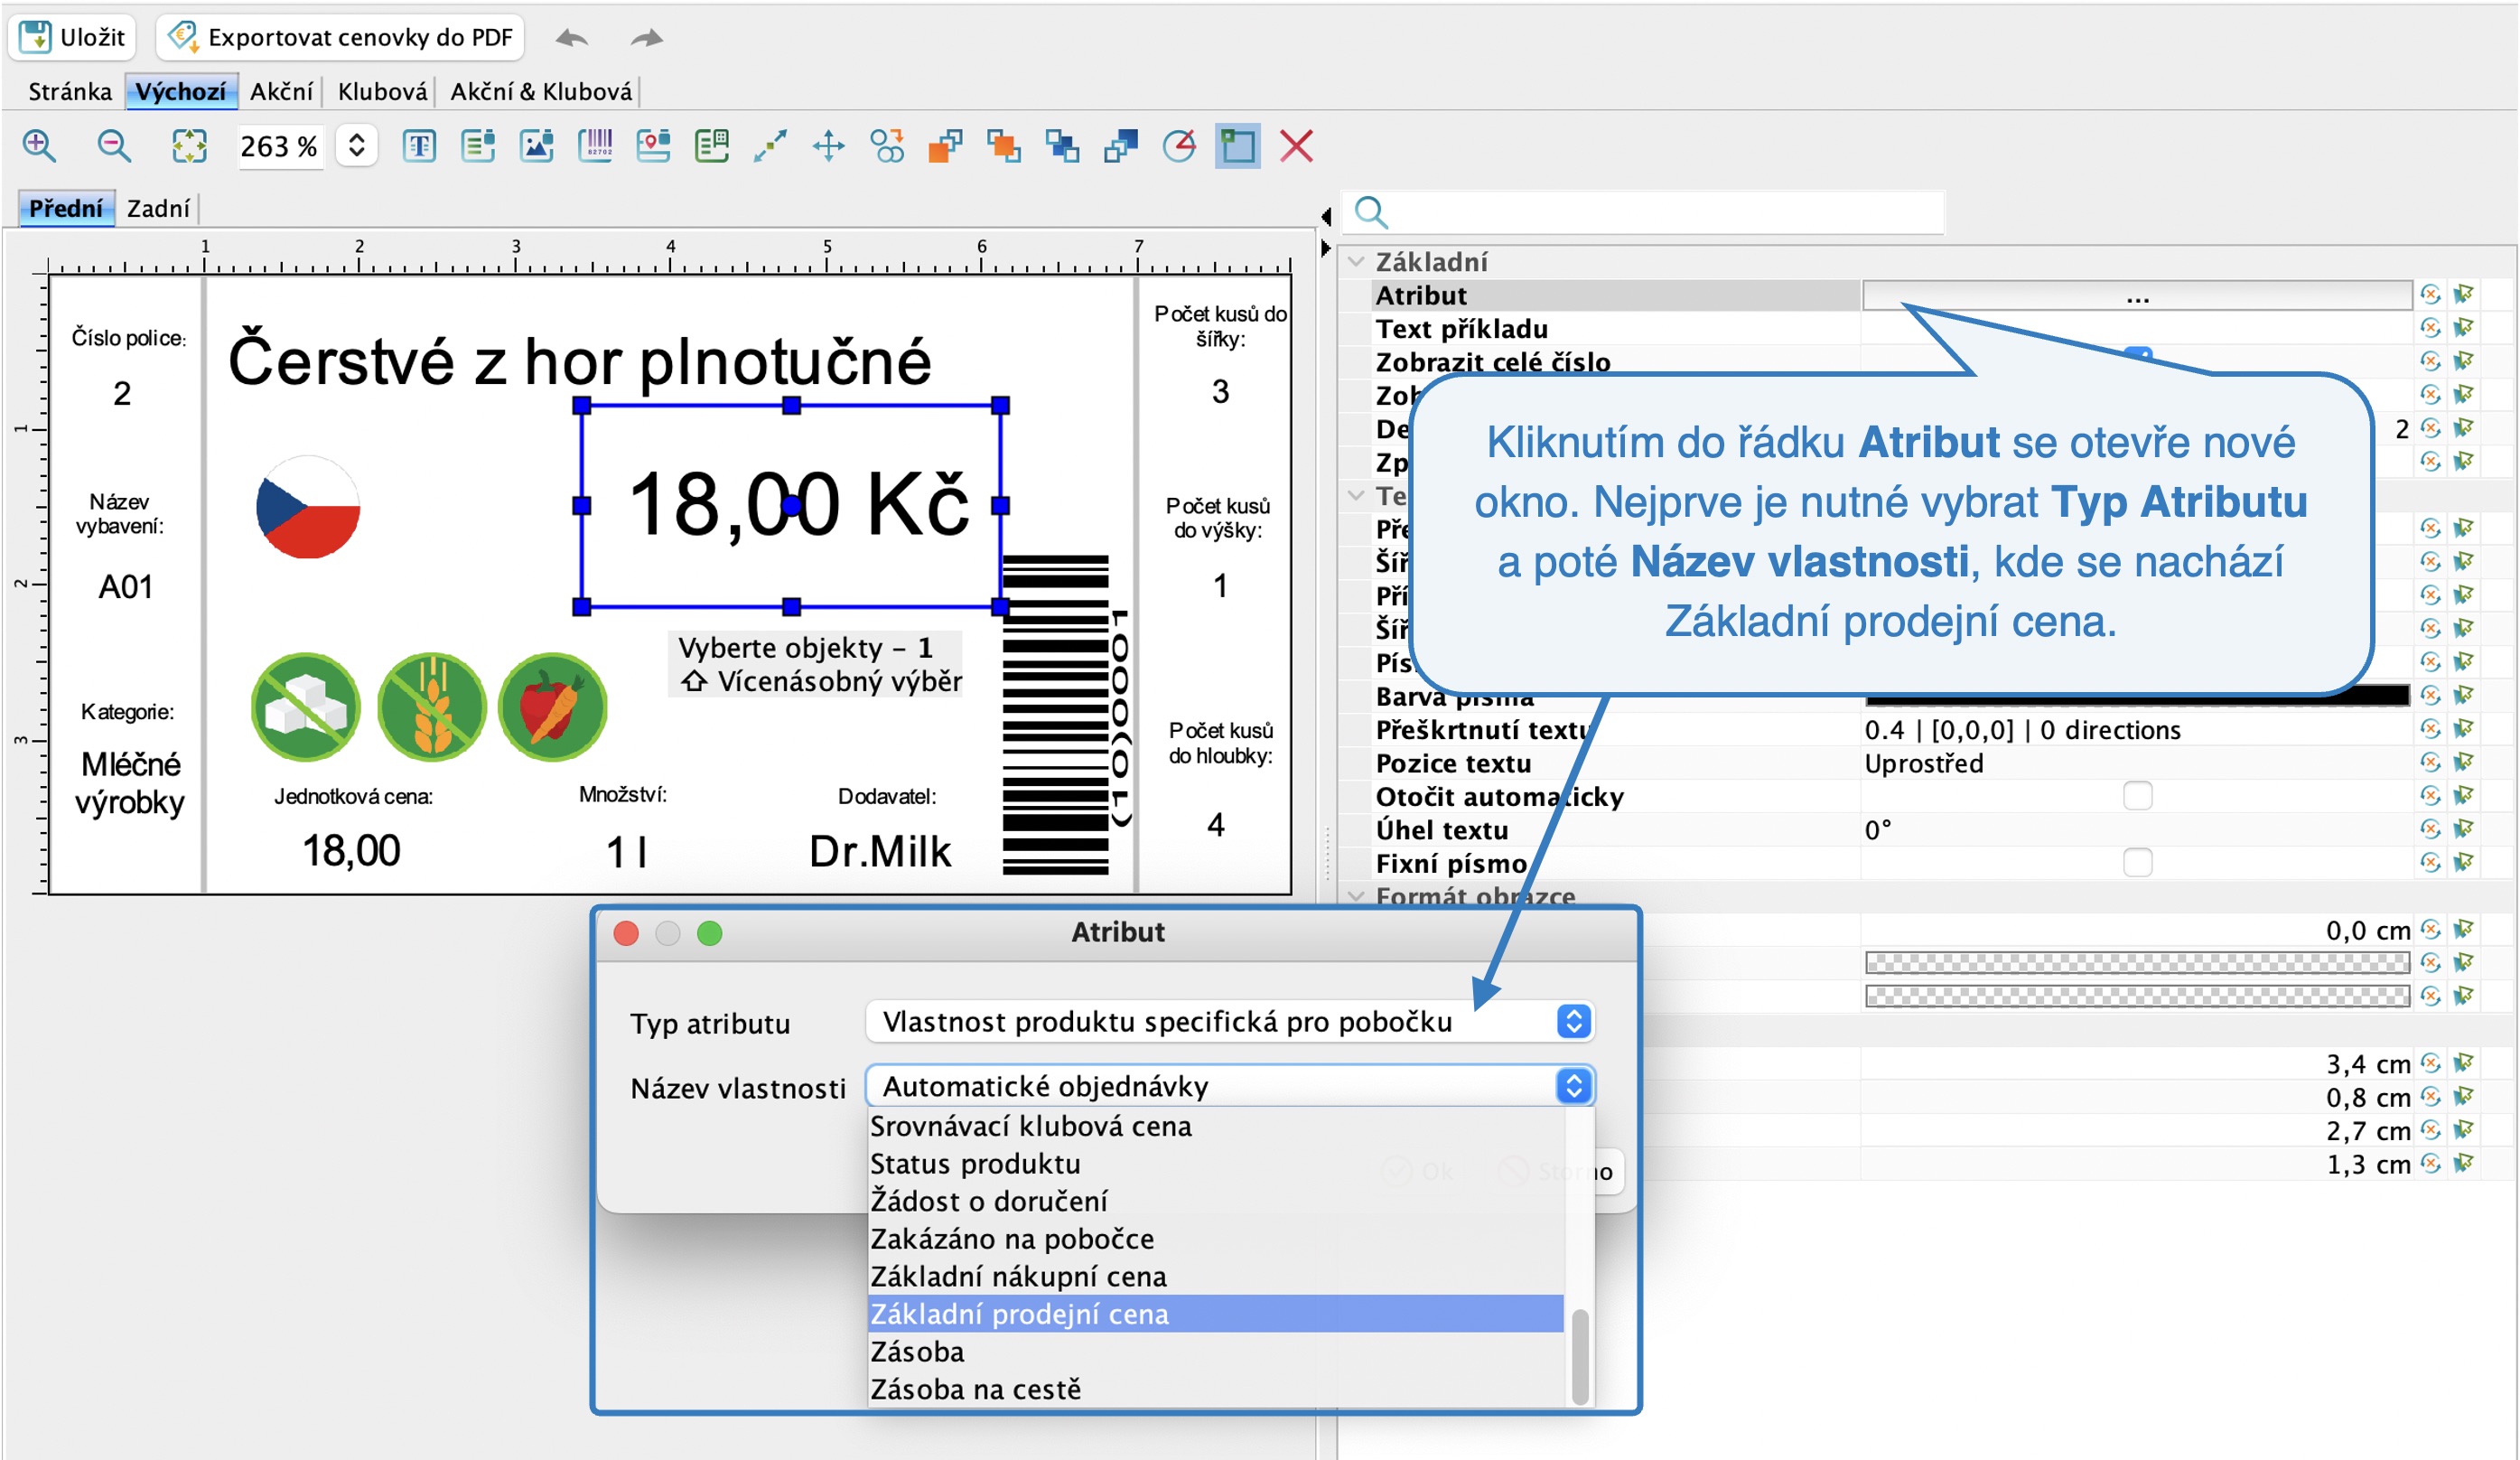The image size is (2520, 1460).
Task: Bring the object to front with the orange layers icon
Action: tap(946, 146)
